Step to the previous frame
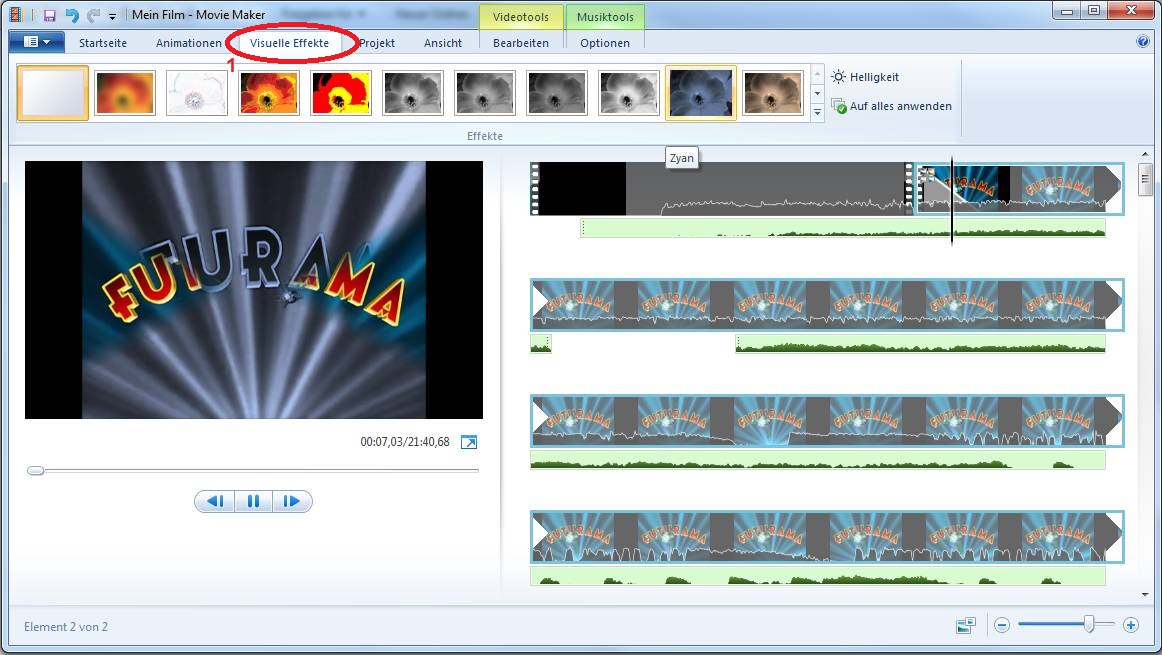This screenshot has height=655, width=1162. (214, 501)
